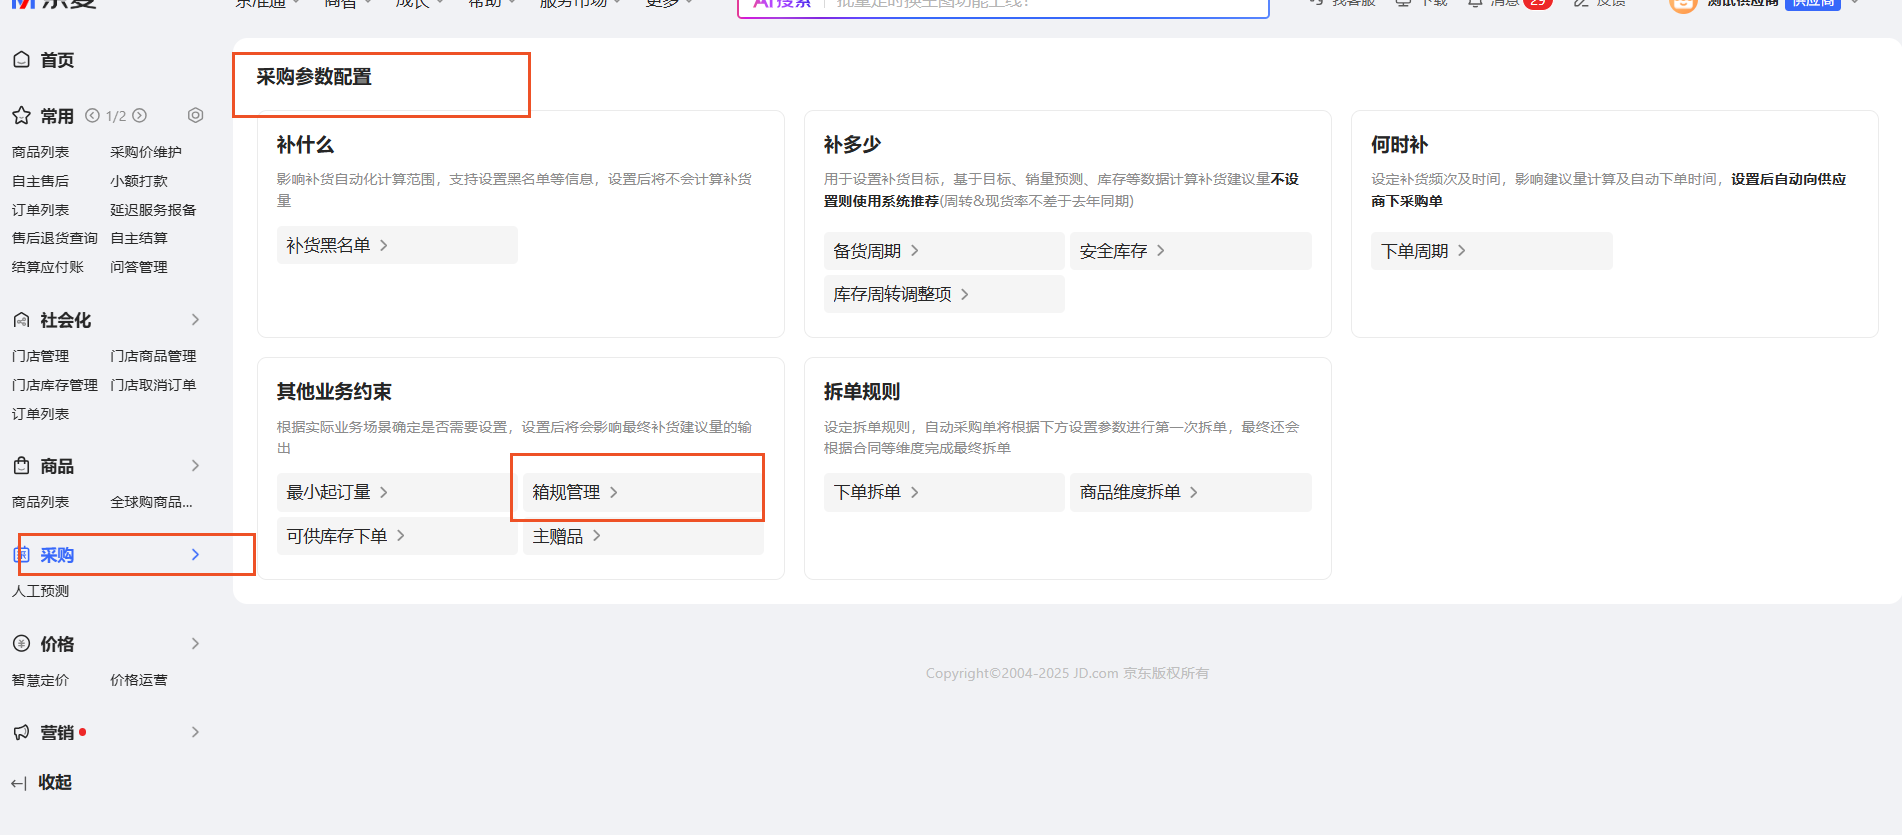
Task: Collapse the sidebar using 收起
Action: [41, 782]
